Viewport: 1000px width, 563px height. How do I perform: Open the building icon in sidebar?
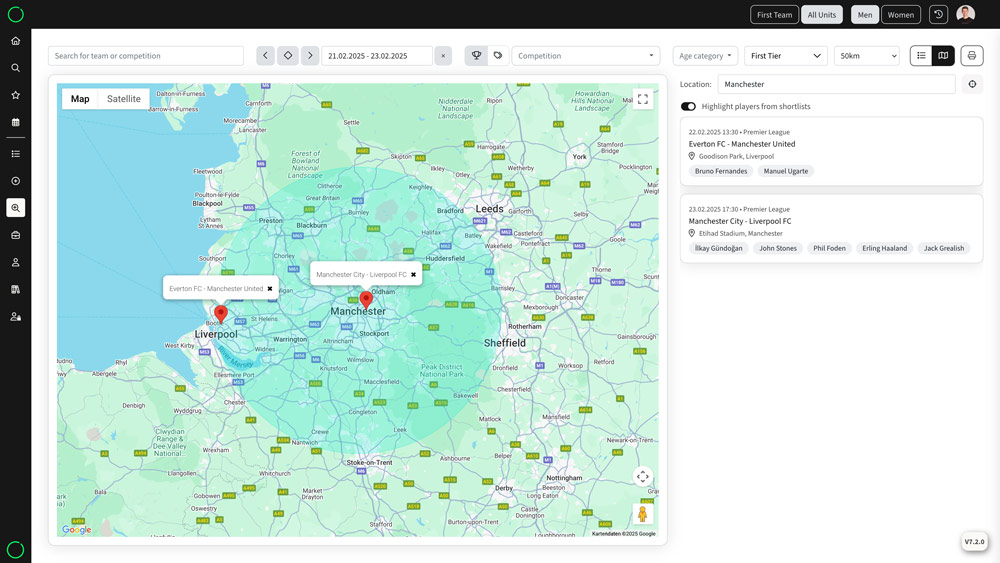tap(15, 289)
